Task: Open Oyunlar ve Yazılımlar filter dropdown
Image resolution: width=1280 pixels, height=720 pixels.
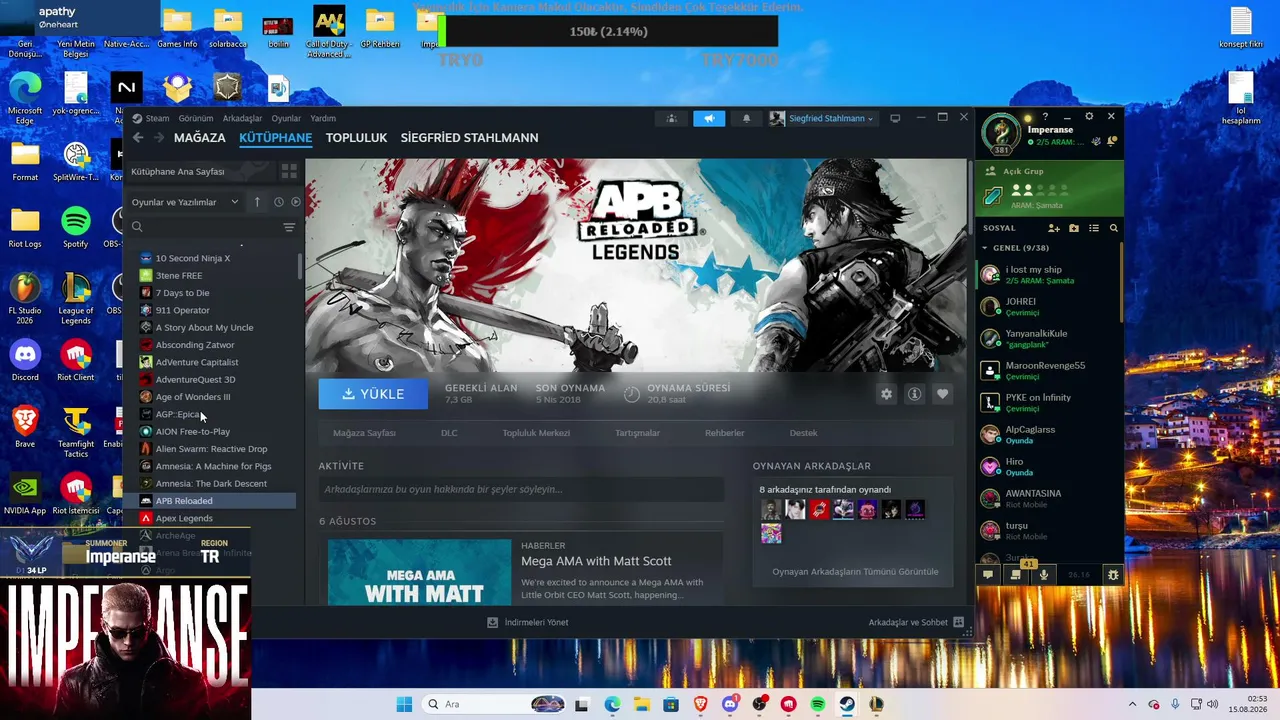Action: [185, 202]
